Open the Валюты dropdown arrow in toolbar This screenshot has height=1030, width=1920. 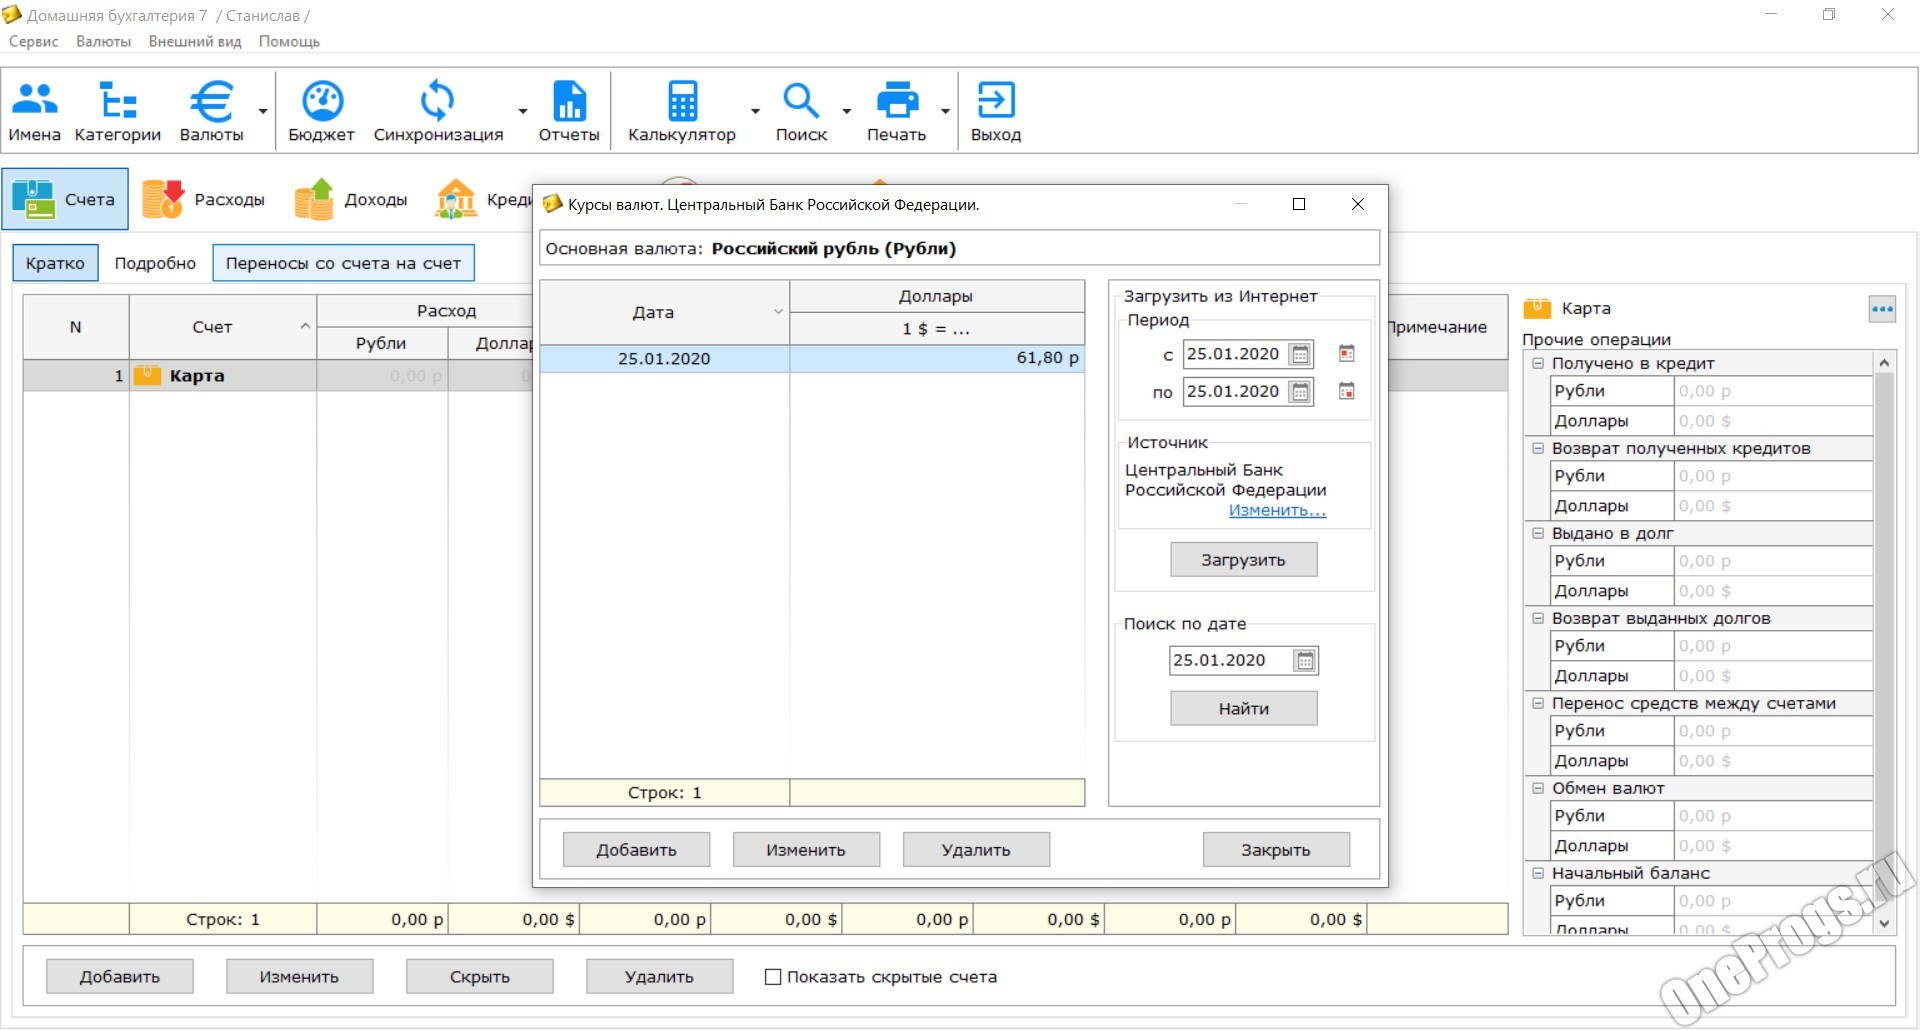[x=263, y=111]
